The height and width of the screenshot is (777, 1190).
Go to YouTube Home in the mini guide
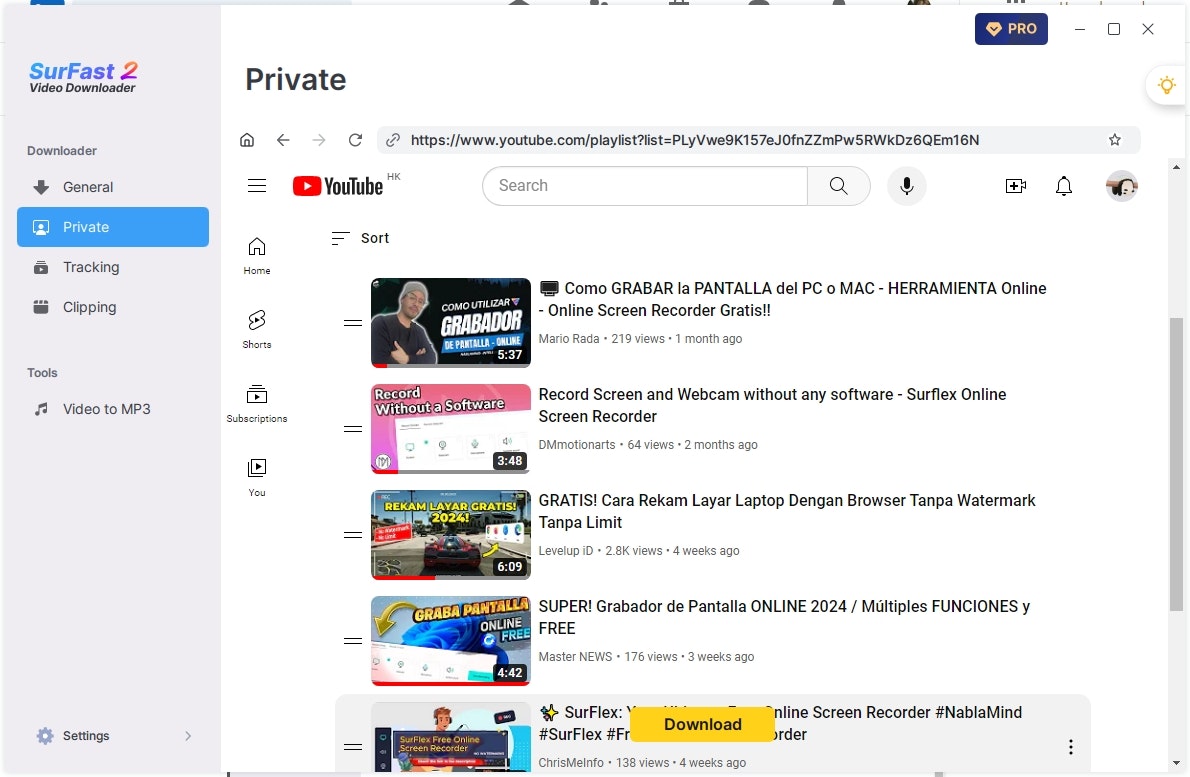[x=257, y=256]
